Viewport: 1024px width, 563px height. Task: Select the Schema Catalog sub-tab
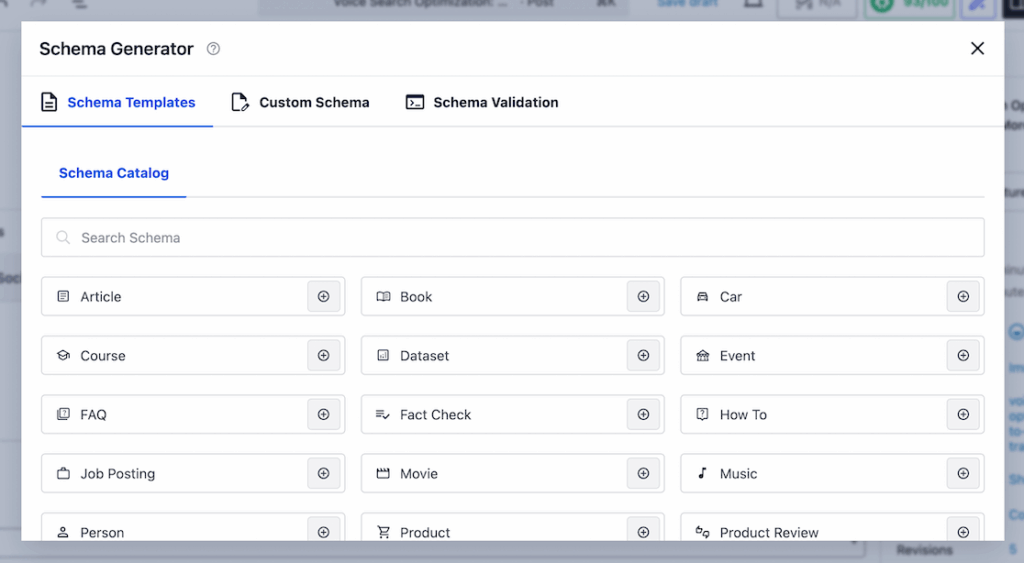tap(114, 173)
